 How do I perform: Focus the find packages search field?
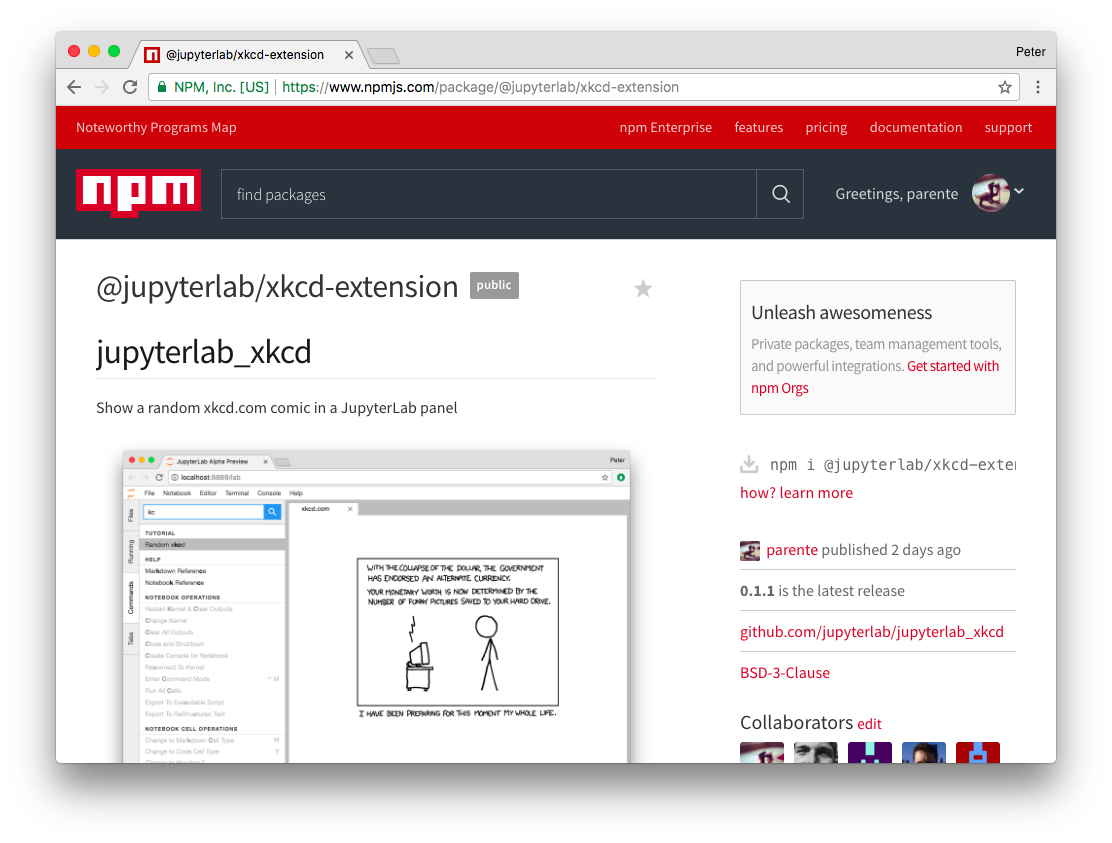point(489,194)
